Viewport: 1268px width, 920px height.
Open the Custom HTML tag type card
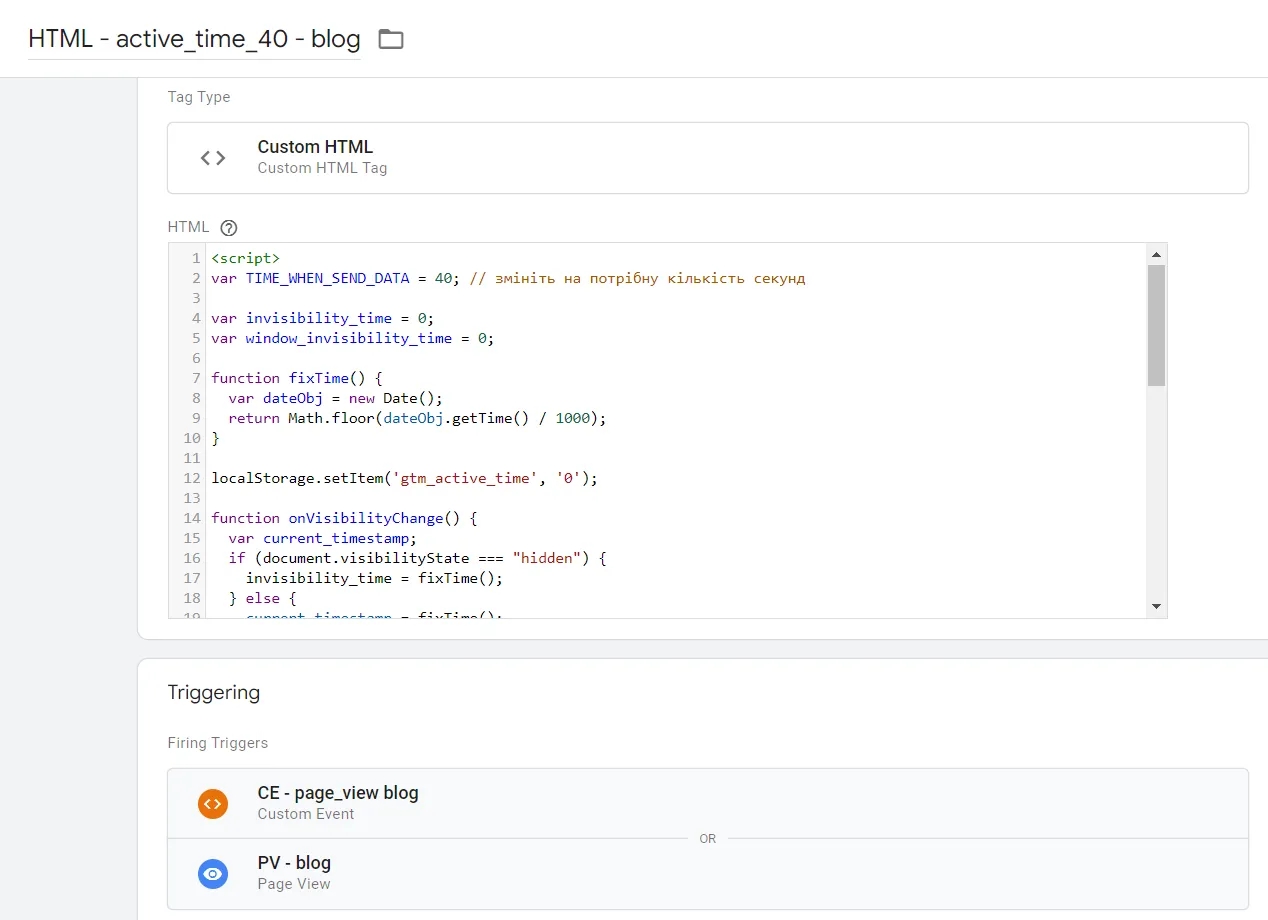pyautogui.click(x=708, y=158)
